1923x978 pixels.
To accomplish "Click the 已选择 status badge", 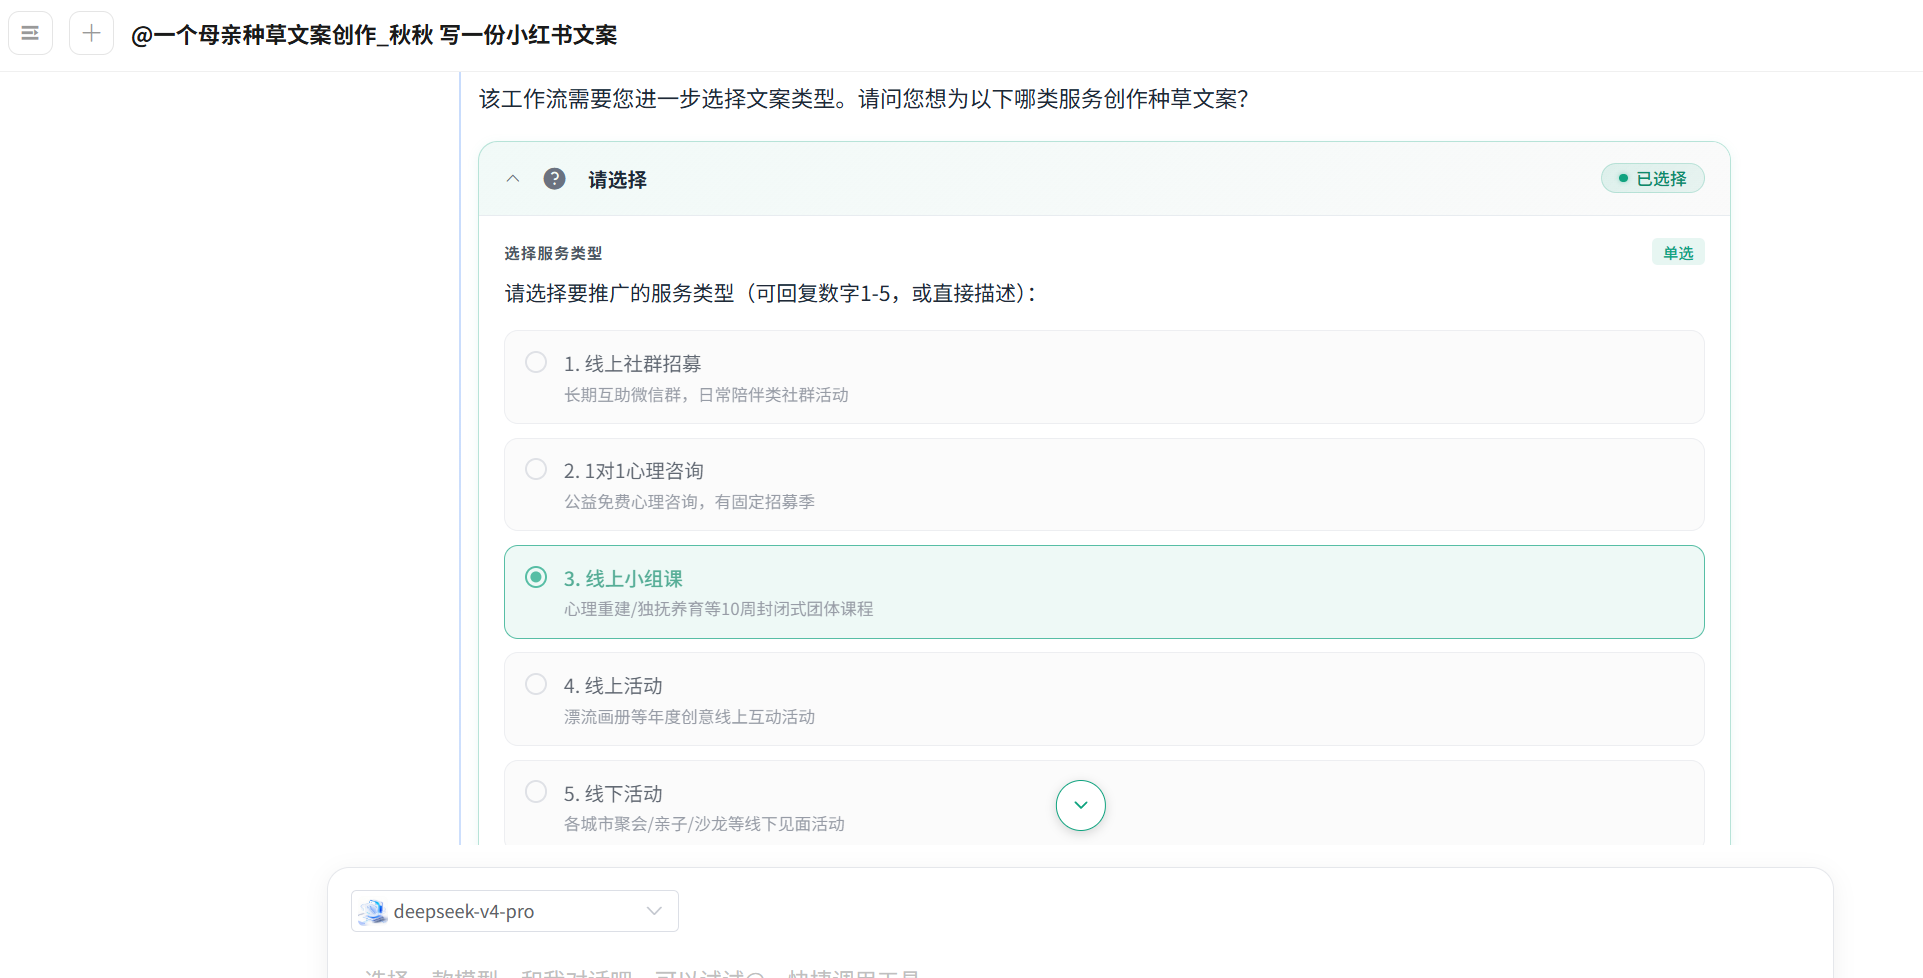I will coord(1652,178).
